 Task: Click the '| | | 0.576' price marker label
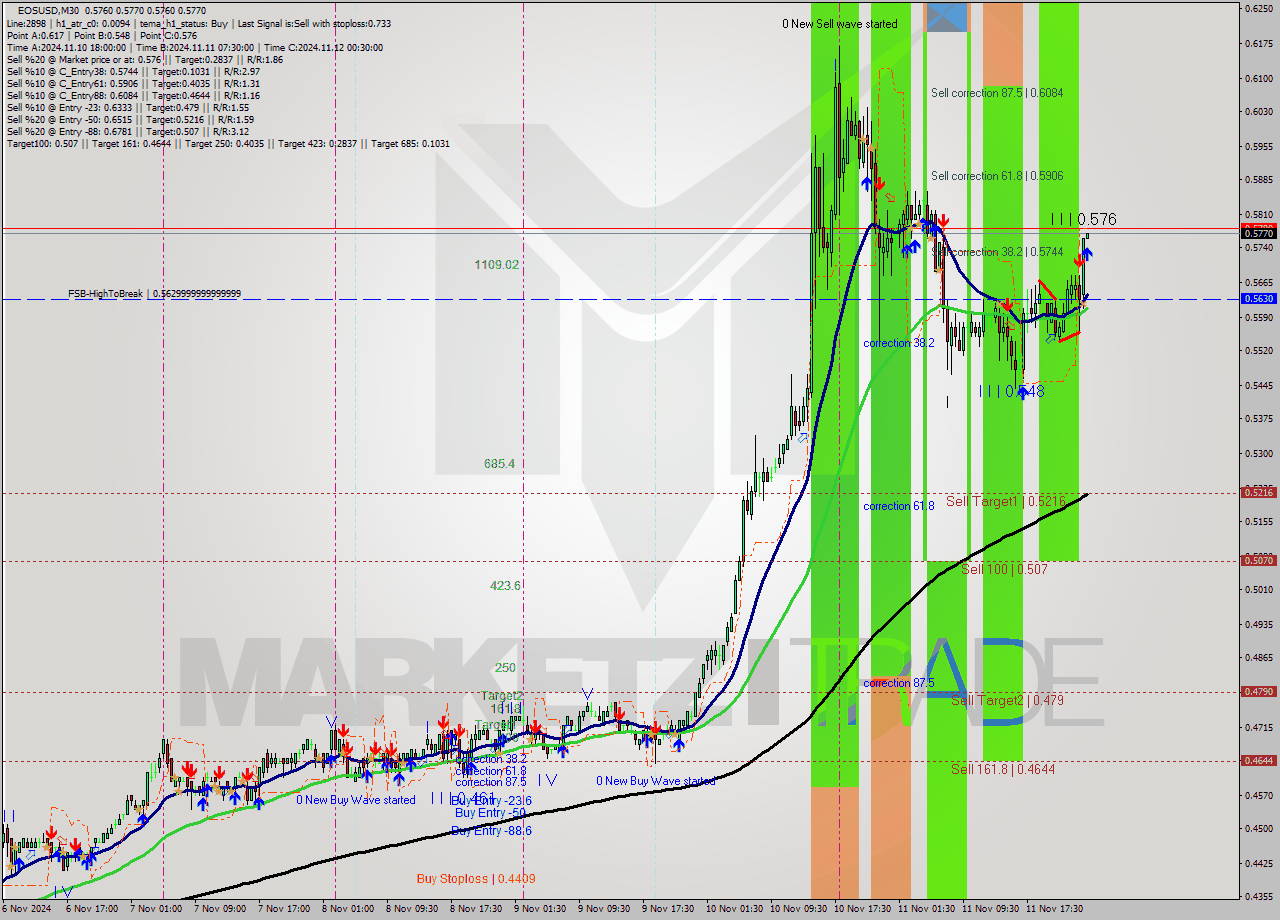click(x=1083, y=219)
